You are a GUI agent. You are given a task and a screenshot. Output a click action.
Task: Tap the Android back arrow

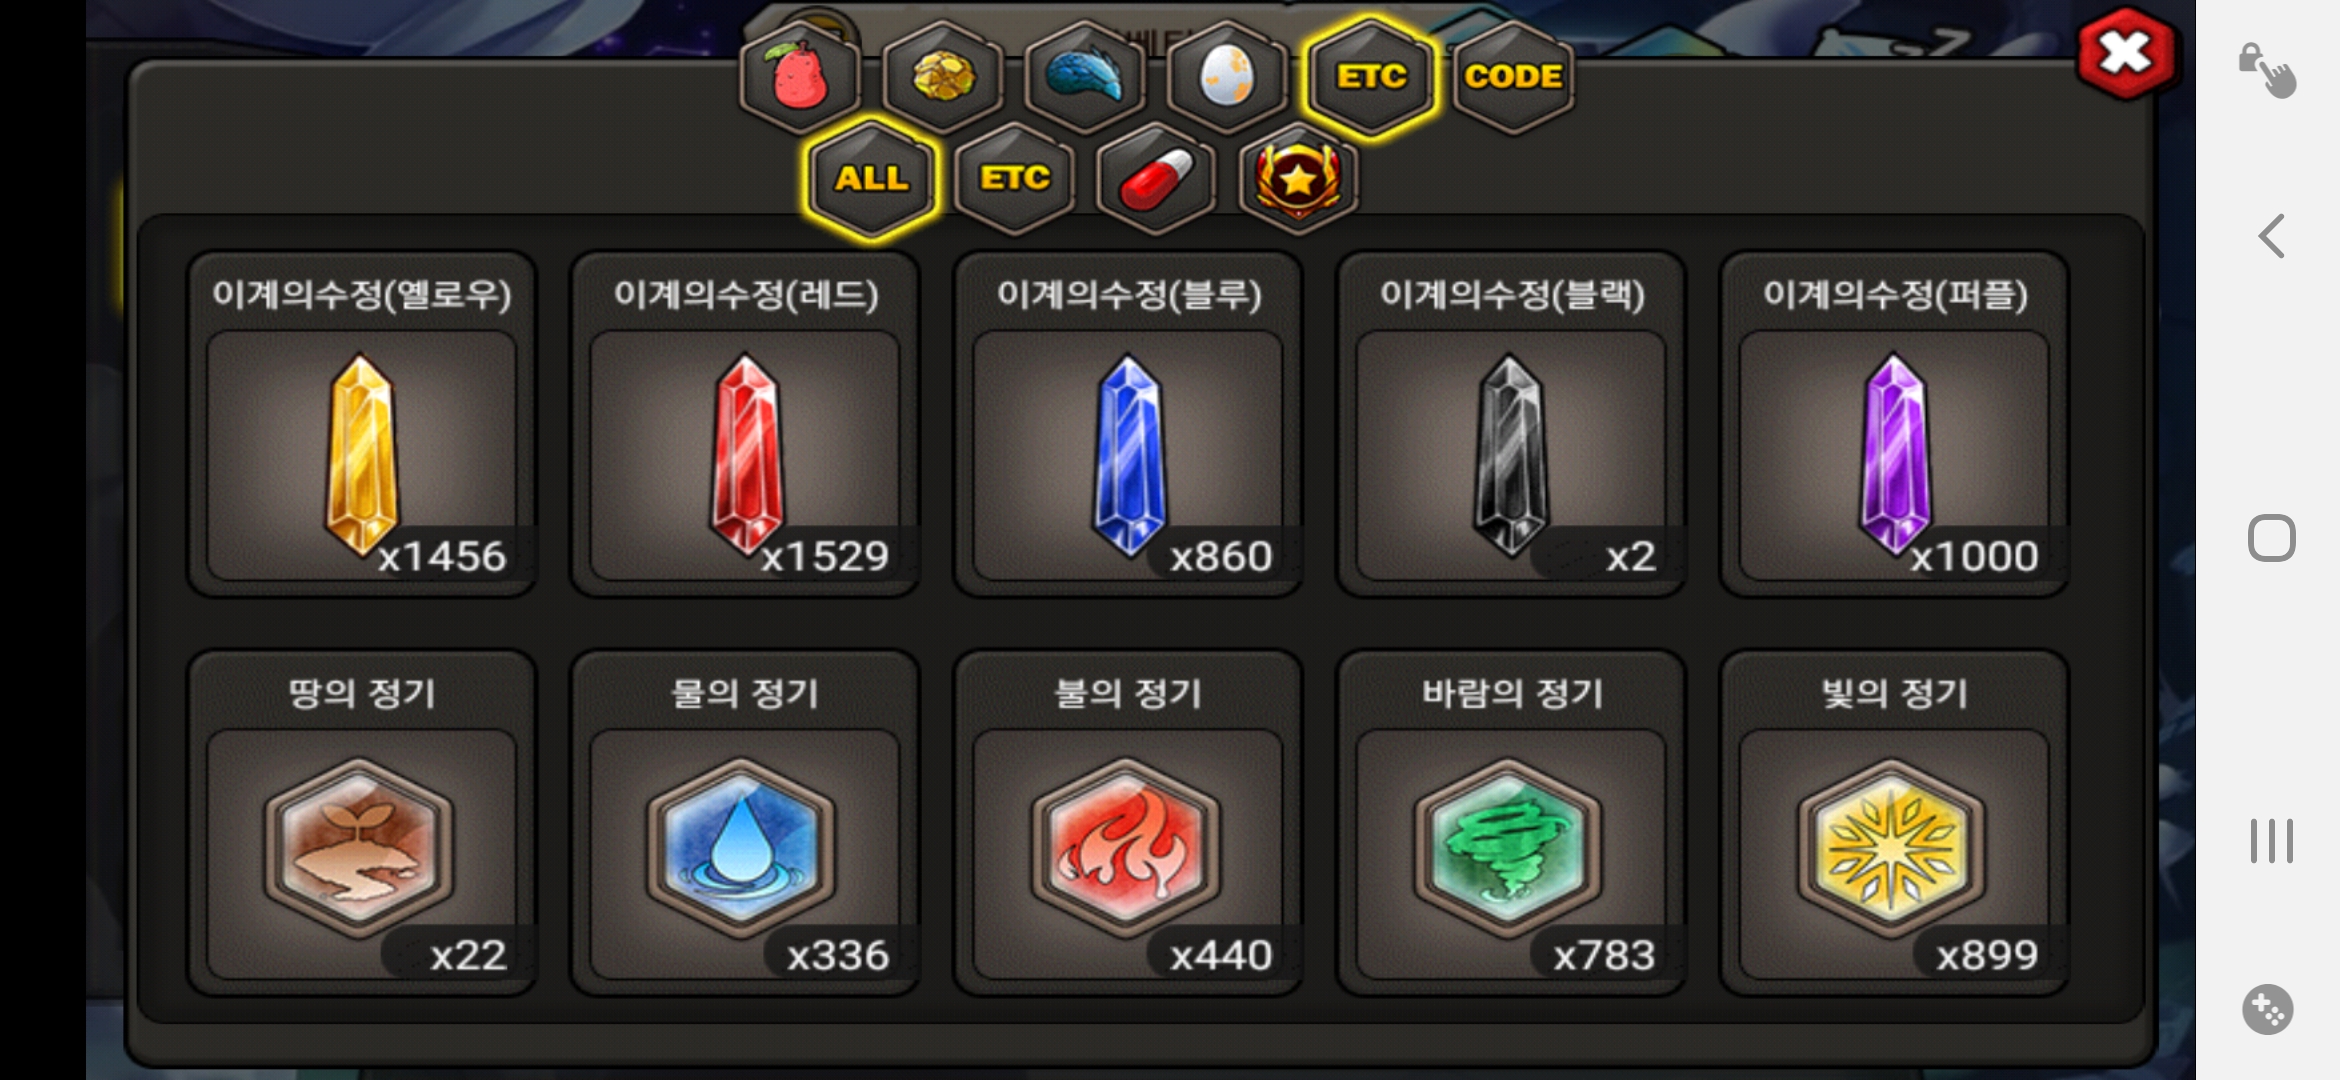tap(2271, 237)
